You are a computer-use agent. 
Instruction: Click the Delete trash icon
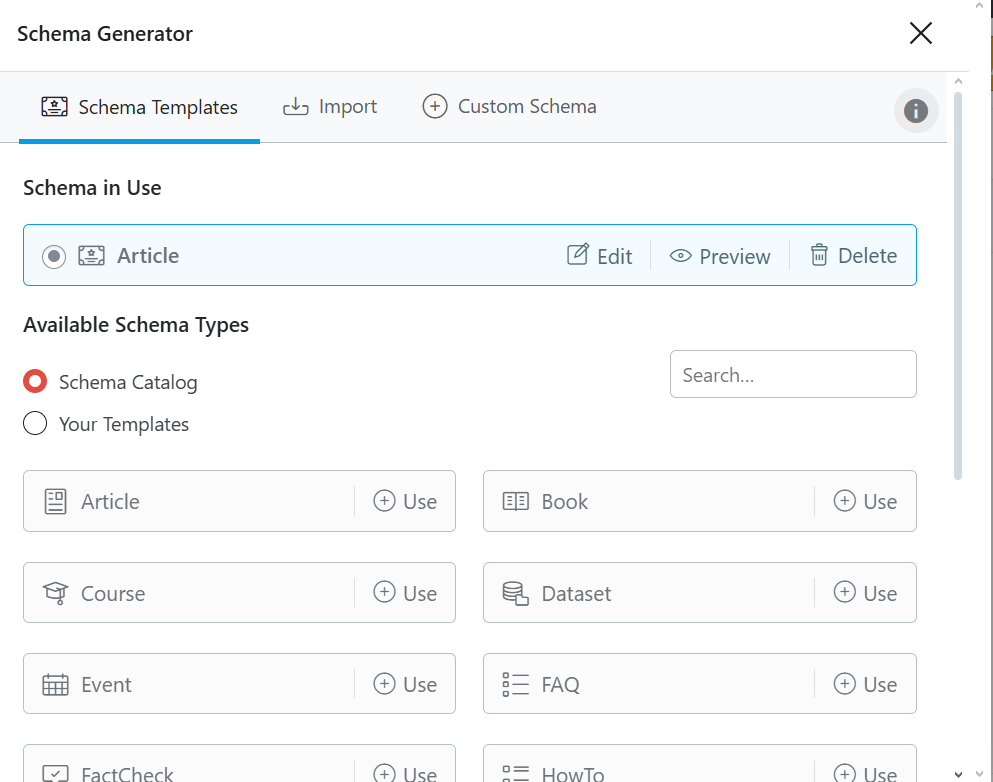[819, 255]
